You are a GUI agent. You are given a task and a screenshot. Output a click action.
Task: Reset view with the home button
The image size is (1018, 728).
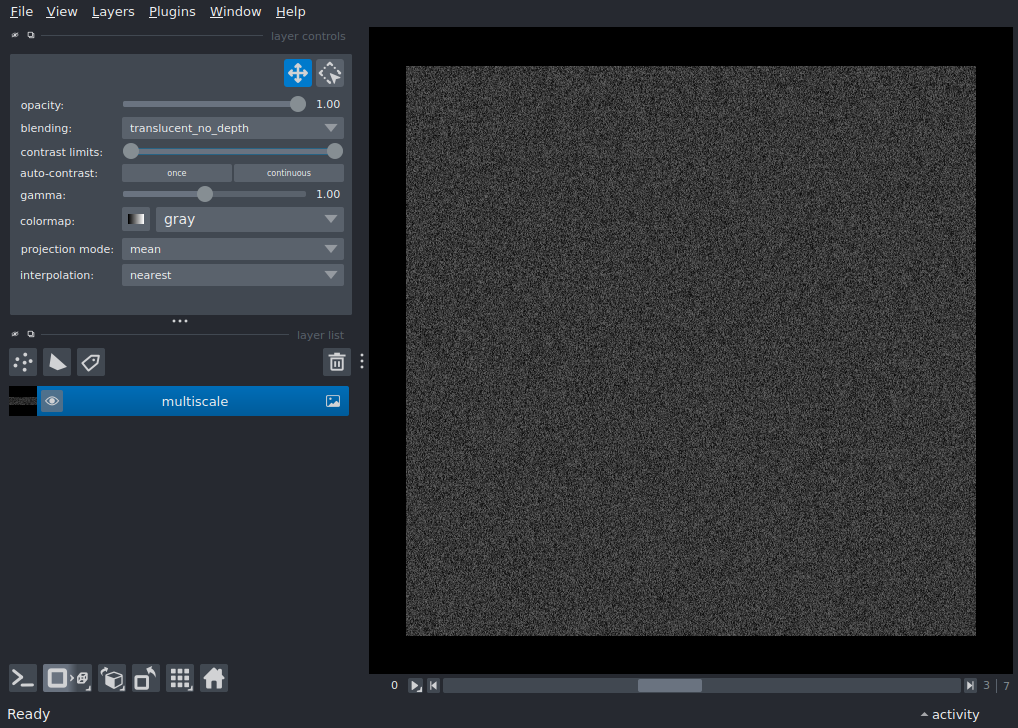point(214,678)
